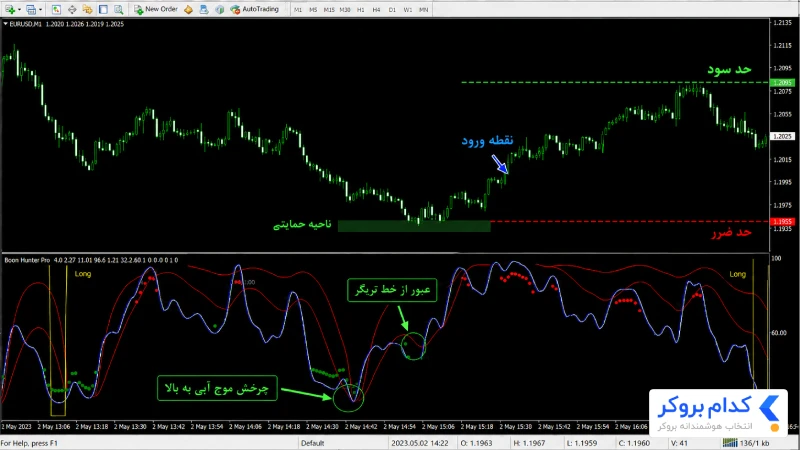Open the Navigator folder icon
The height and width of the screenshot is (450, 800).
pos(87,9)
